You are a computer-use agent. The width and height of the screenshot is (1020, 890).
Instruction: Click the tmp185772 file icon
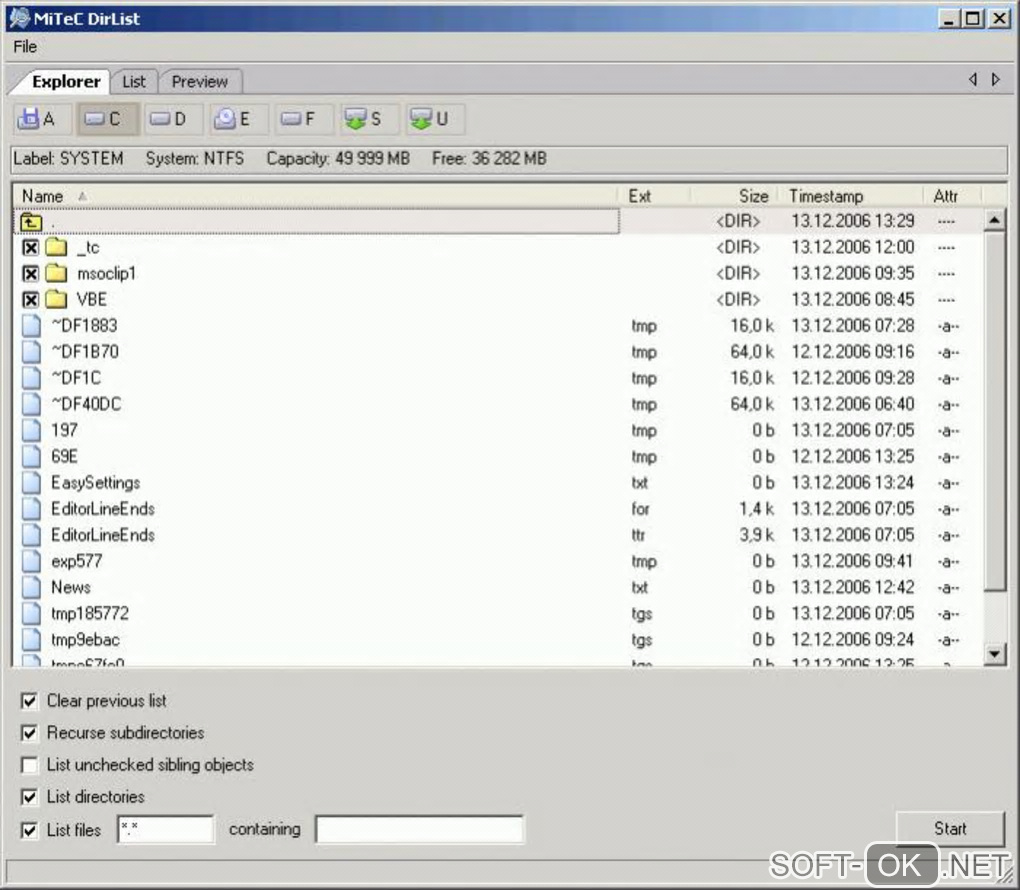(x=31, y=614)
